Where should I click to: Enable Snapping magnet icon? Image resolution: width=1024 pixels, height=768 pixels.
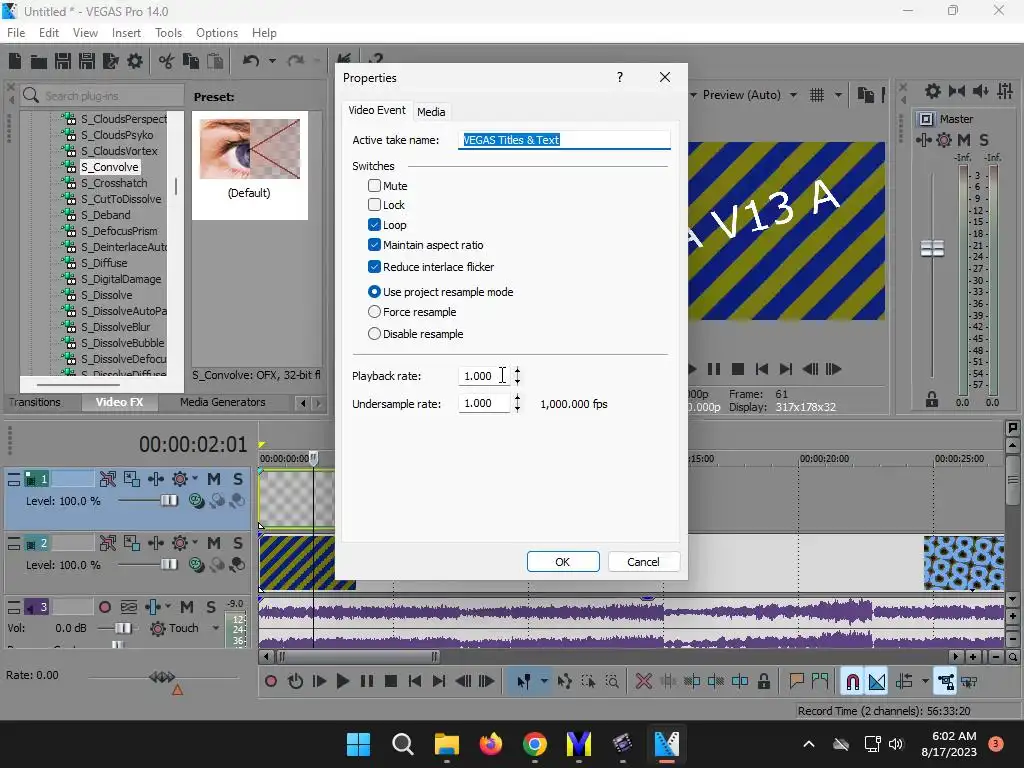click(x=852, y=682)
